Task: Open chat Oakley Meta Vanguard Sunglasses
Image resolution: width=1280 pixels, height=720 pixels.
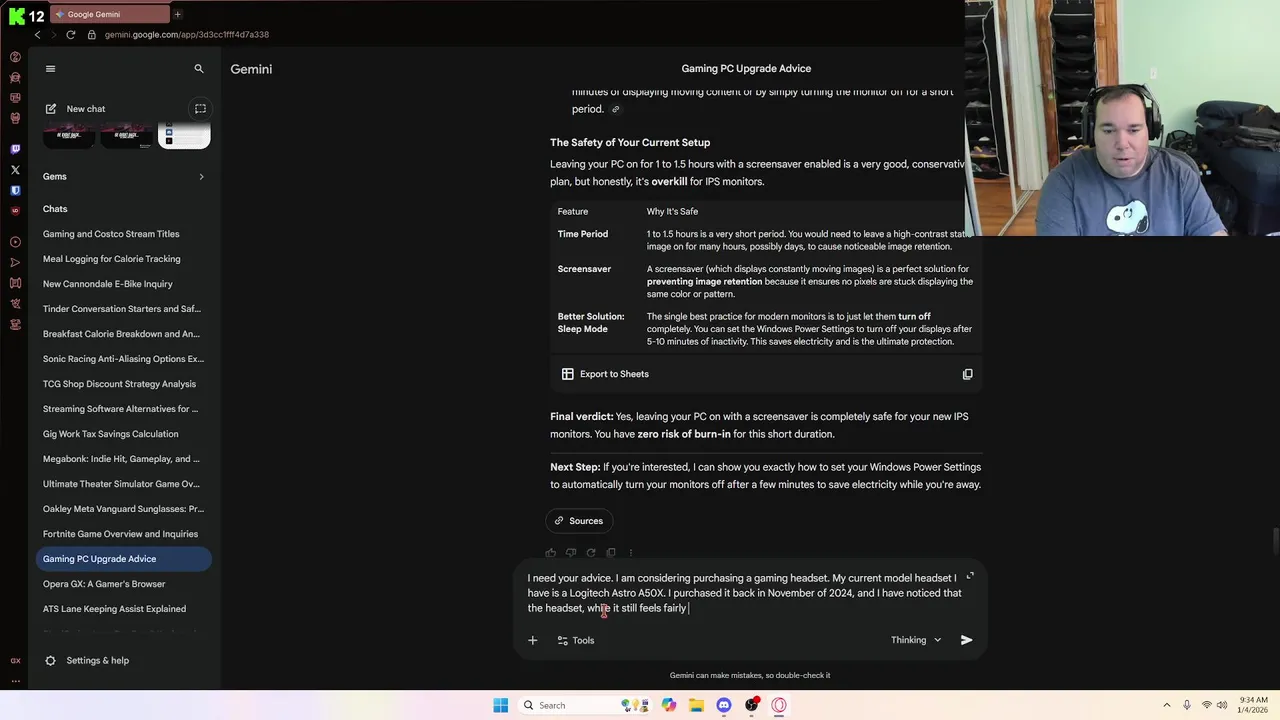Action: coord(123,509)
